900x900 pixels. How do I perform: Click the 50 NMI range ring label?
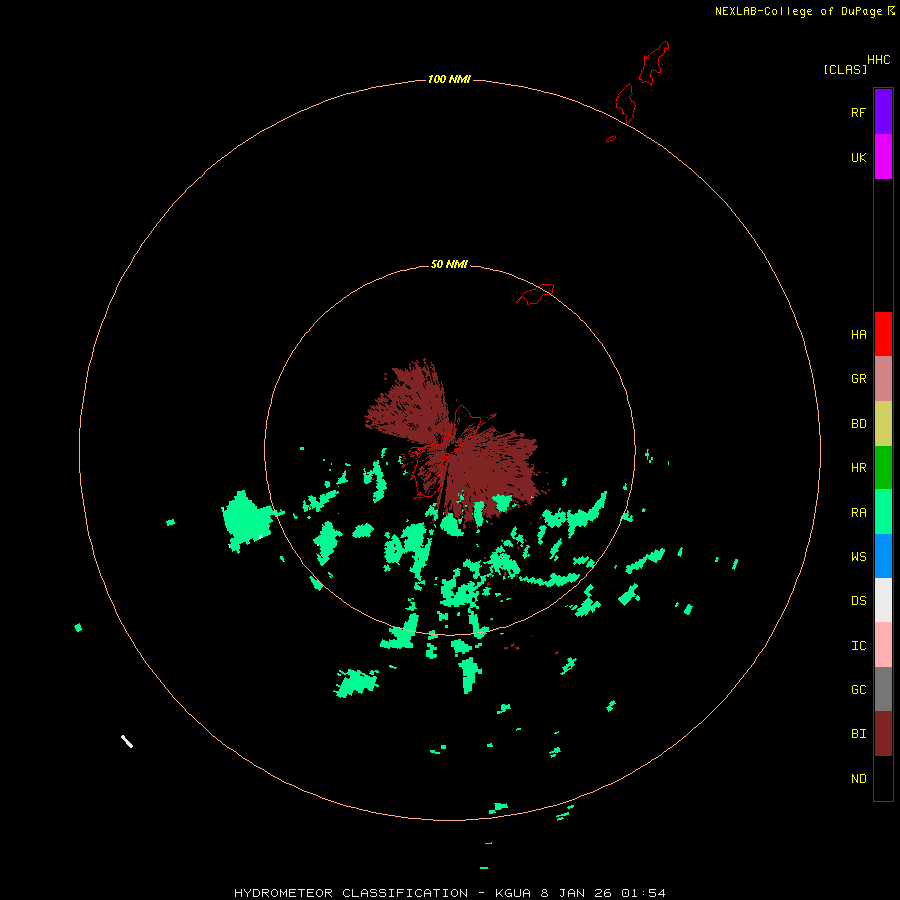pyautogui.click(x=449, y=264)
